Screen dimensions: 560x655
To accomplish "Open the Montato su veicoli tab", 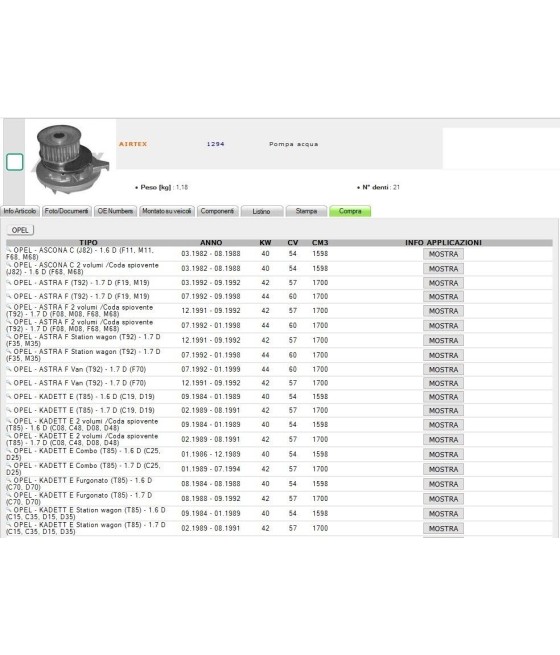I will [167, 211].
